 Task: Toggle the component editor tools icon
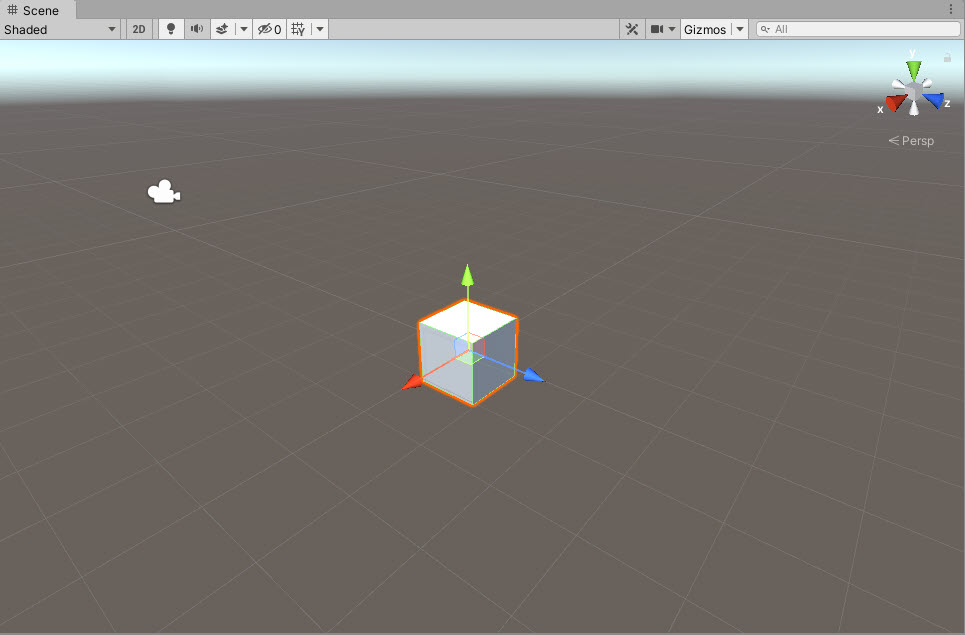tap(632, 29)
